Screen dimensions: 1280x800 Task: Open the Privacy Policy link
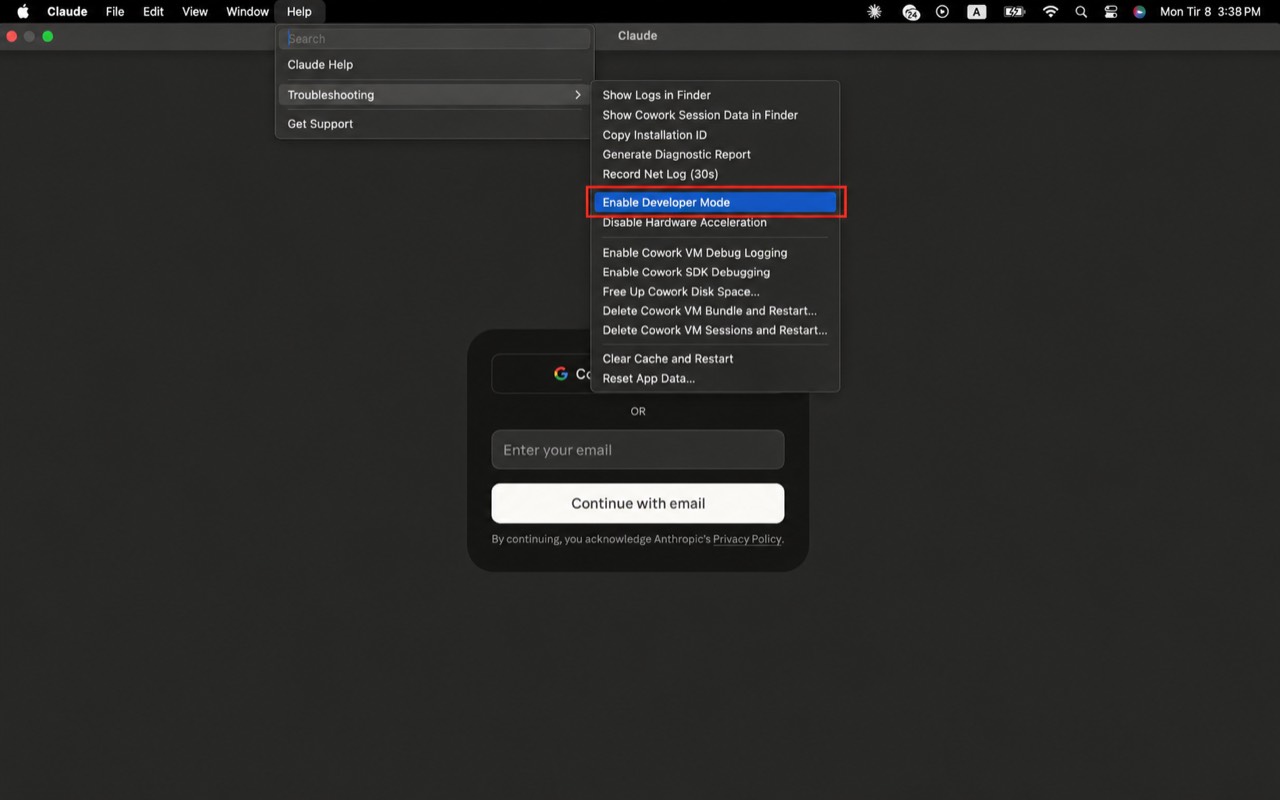point(747,539)
